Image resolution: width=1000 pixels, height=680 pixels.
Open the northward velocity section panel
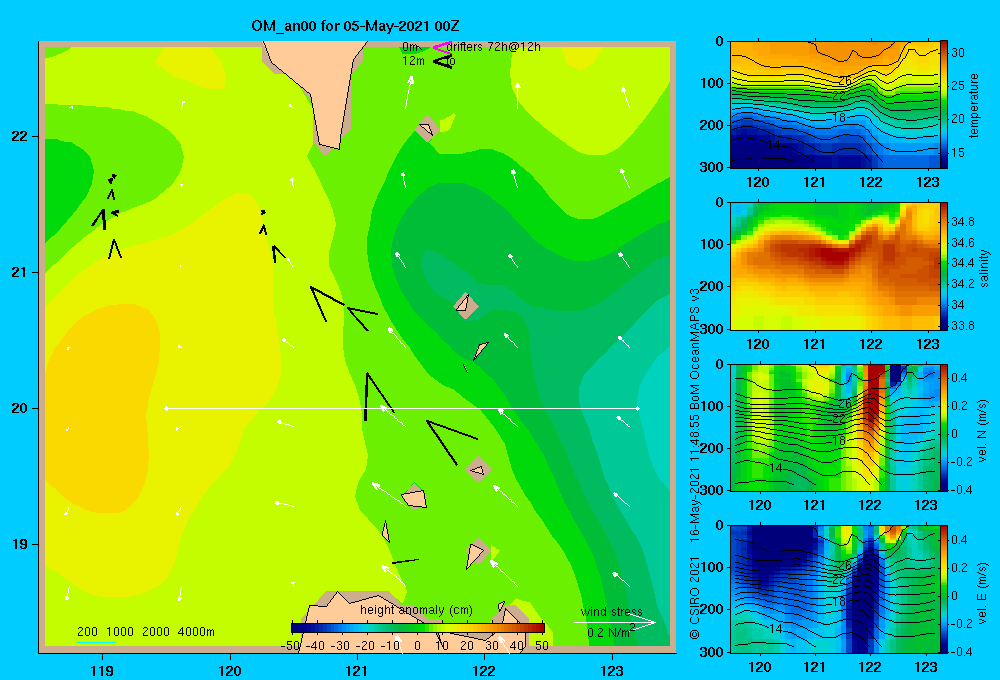tap(834, 427)
